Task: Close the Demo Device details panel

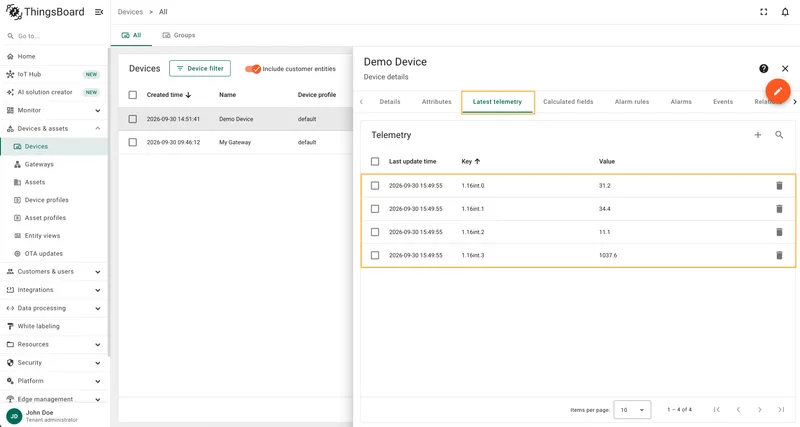Action: click(785, 68)
